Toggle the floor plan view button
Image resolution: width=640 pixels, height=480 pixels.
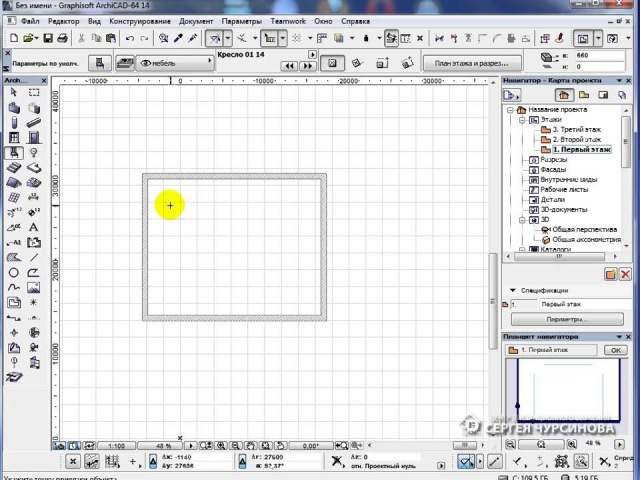583,39
